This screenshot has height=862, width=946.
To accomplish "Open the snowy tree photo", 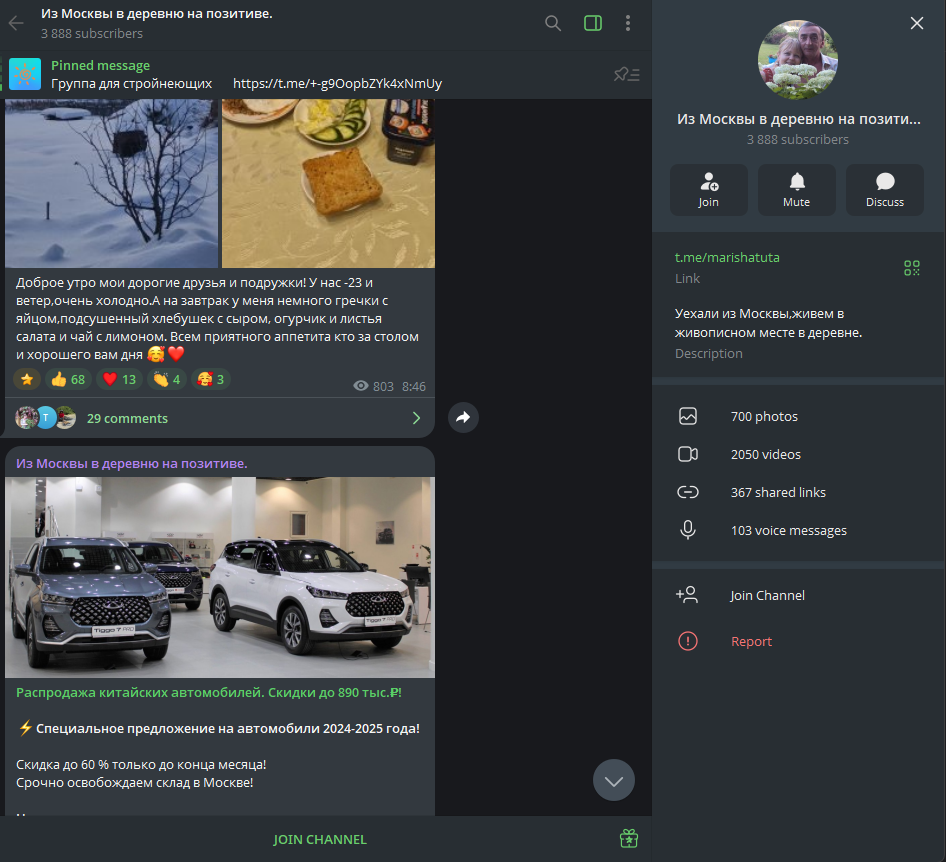I will pos(111,183).
